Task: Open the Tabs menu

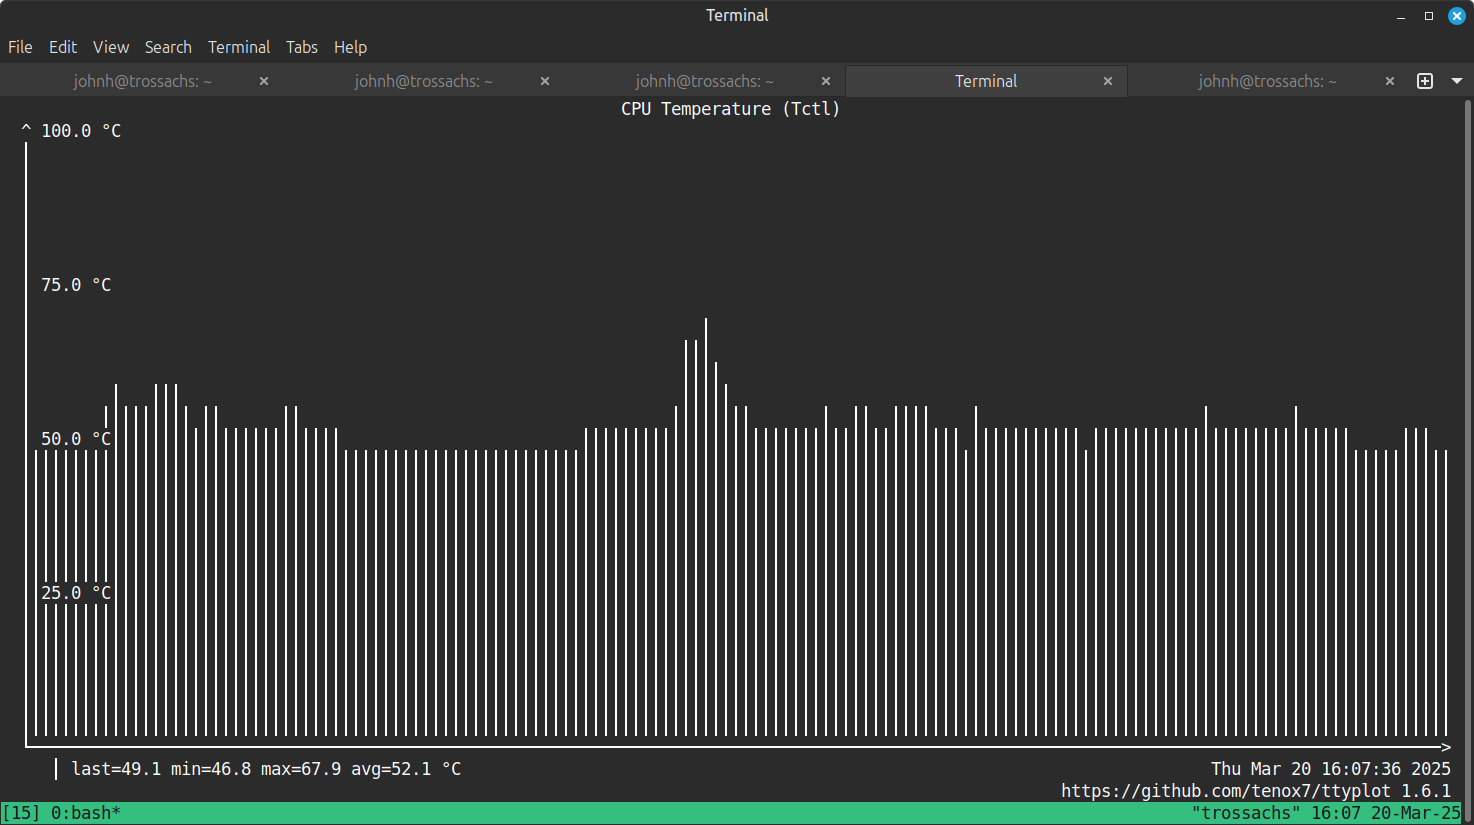Action: 301,47
